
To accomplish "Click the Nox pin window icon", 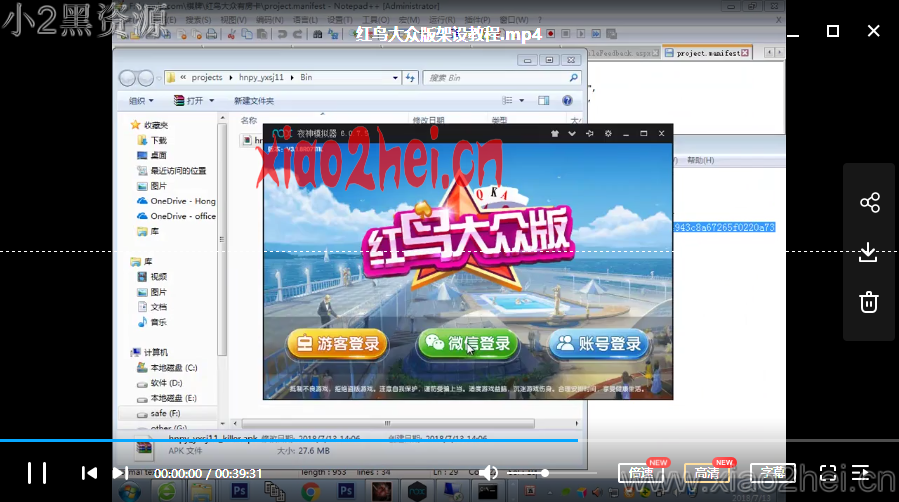I will pyautogui.click(x=589, y=134).
